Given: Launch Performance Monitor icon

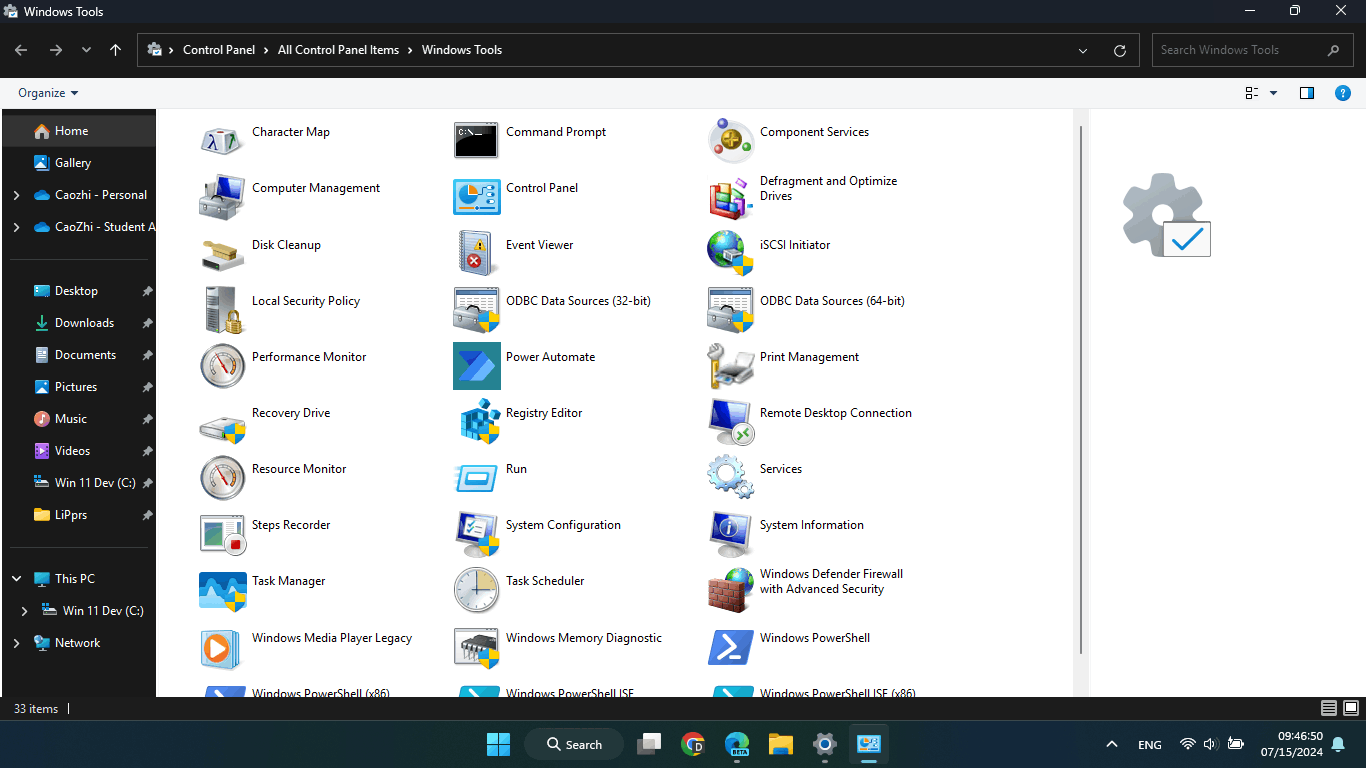Looking at the screenshot, I should coord(222,366).
